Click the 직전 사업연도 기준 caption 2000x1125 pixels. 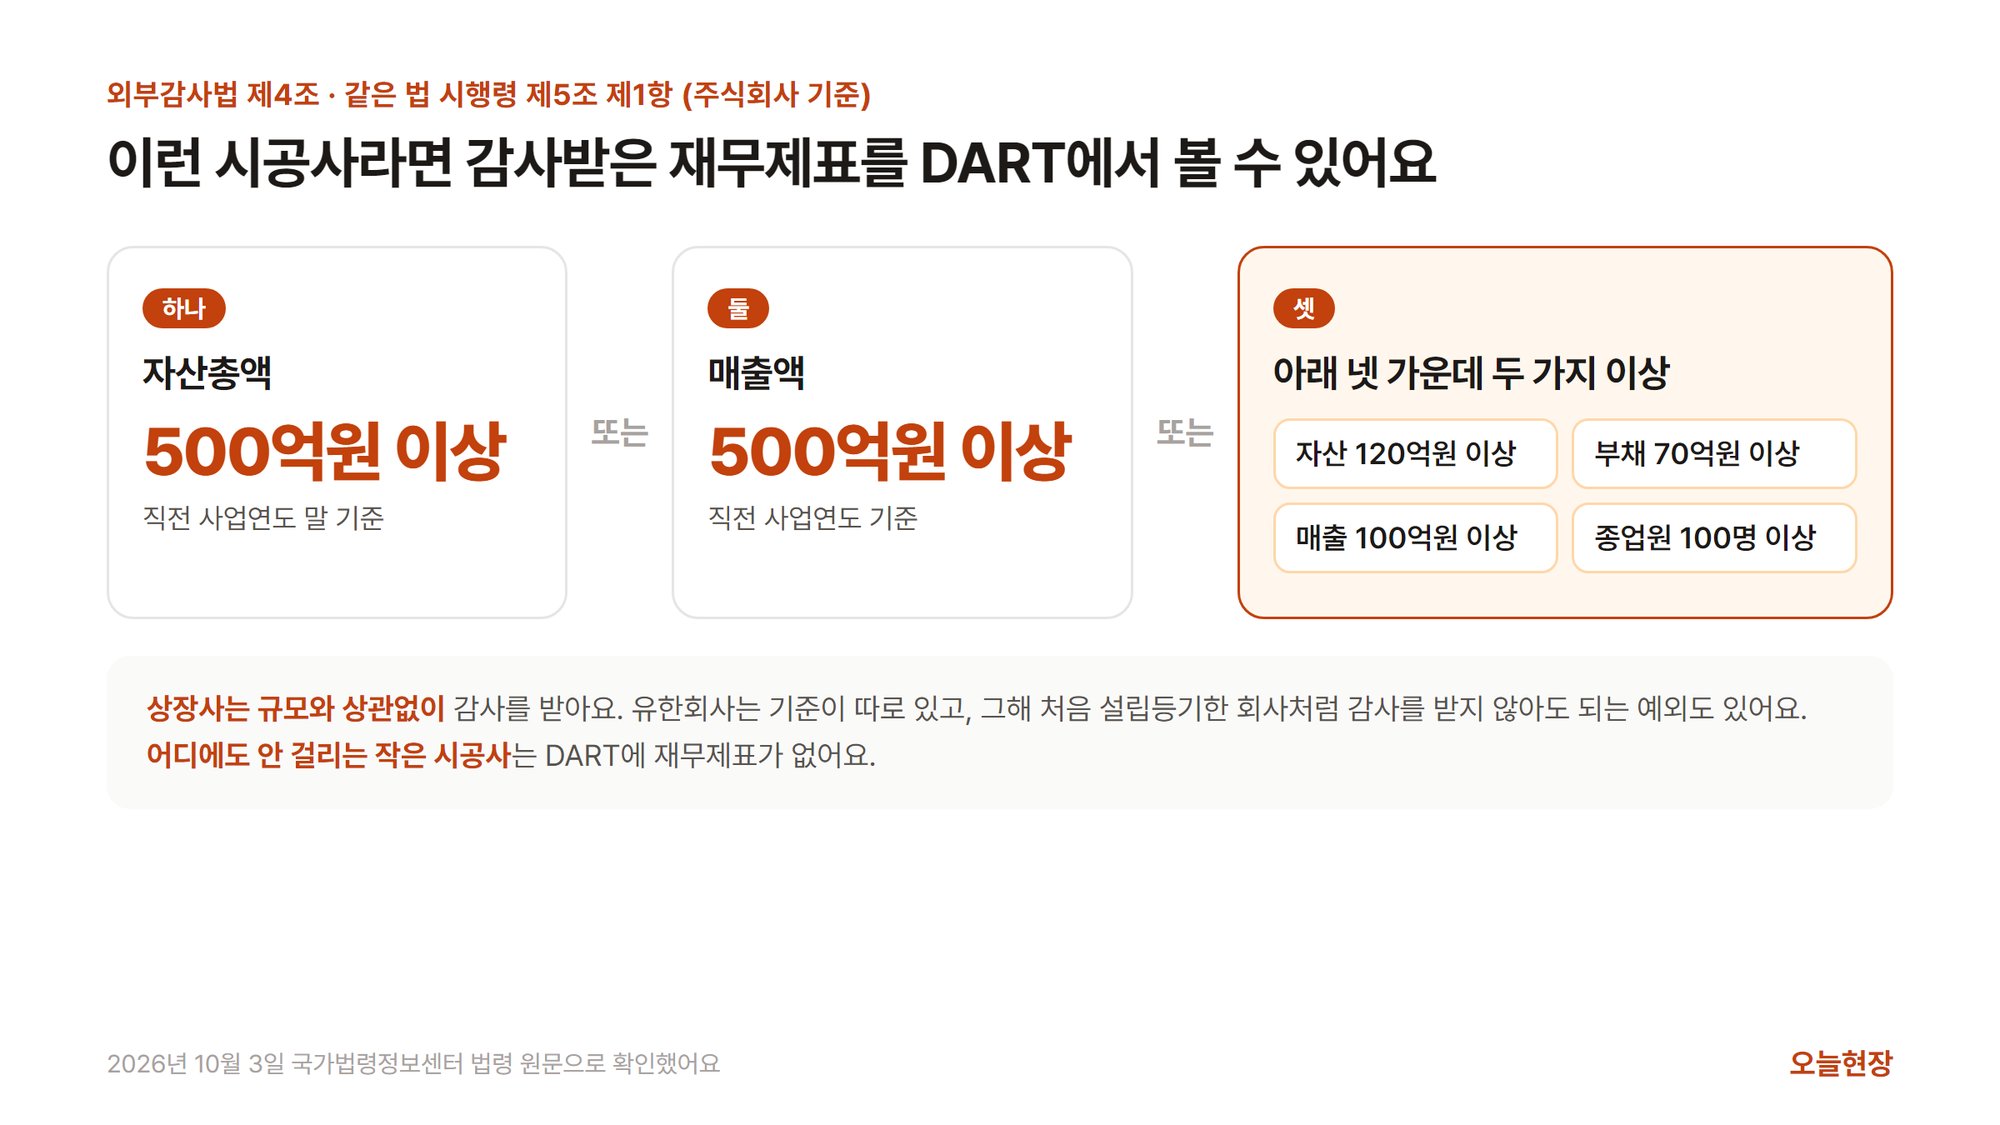813,518
